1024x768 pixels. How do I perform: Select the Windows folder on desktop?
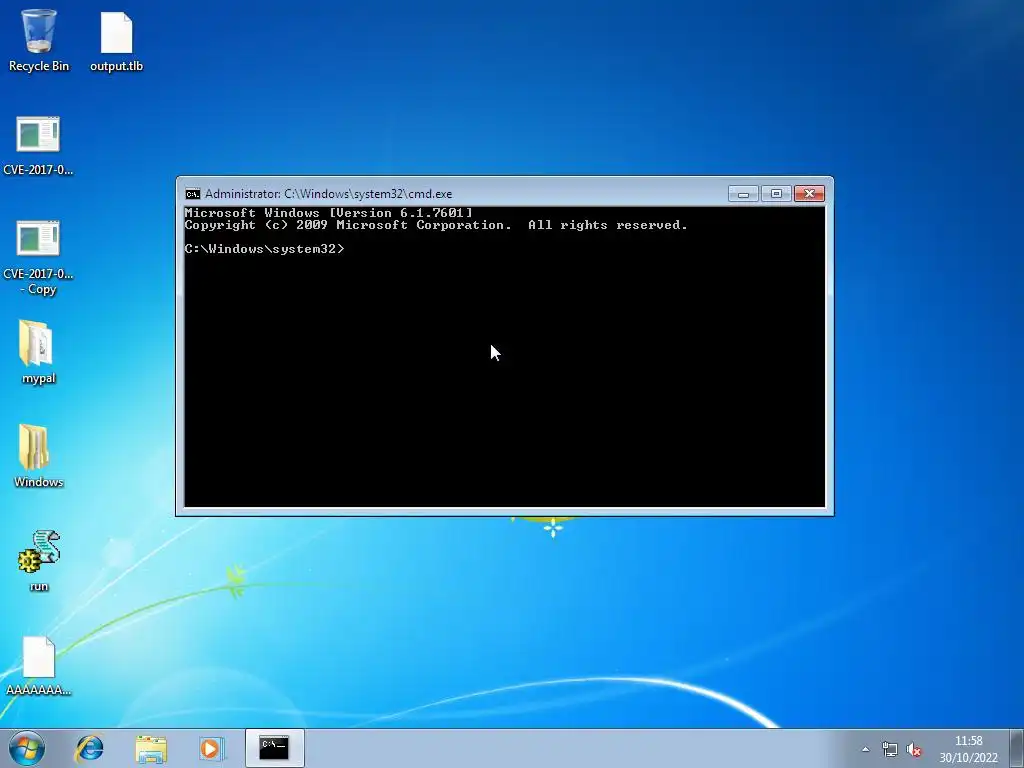[38, 456]
